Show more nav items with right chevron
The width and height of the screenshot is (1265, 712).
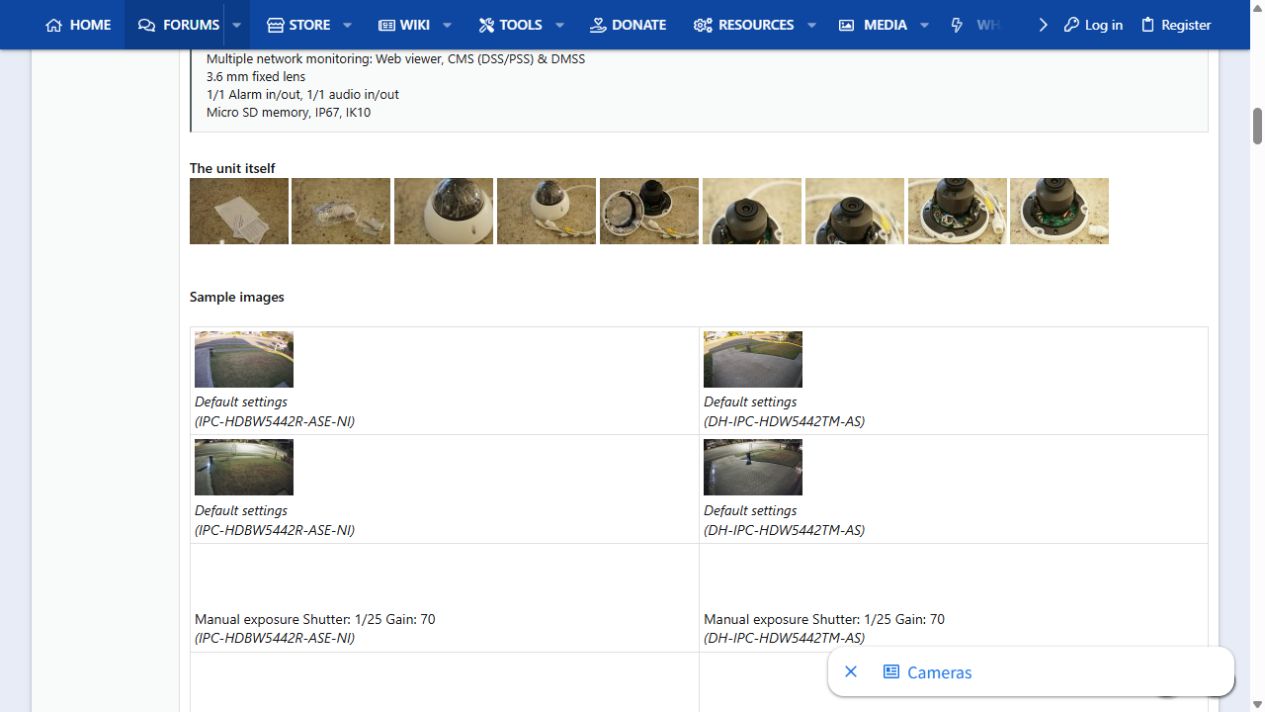[x=1043, y=25]
